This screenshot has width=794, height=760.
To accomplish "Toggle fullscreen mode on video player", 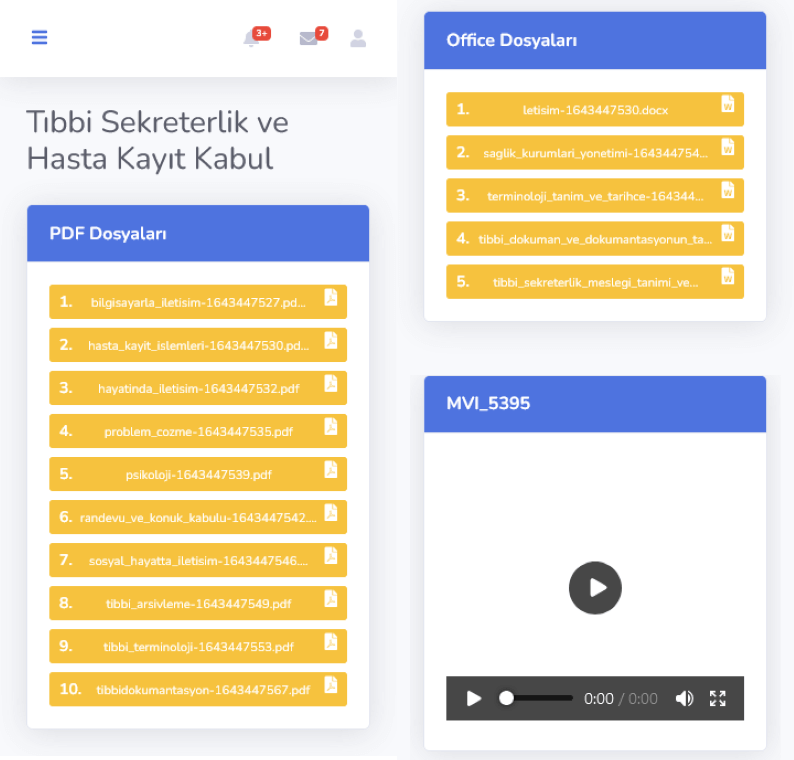I will (x=717, y=699).
